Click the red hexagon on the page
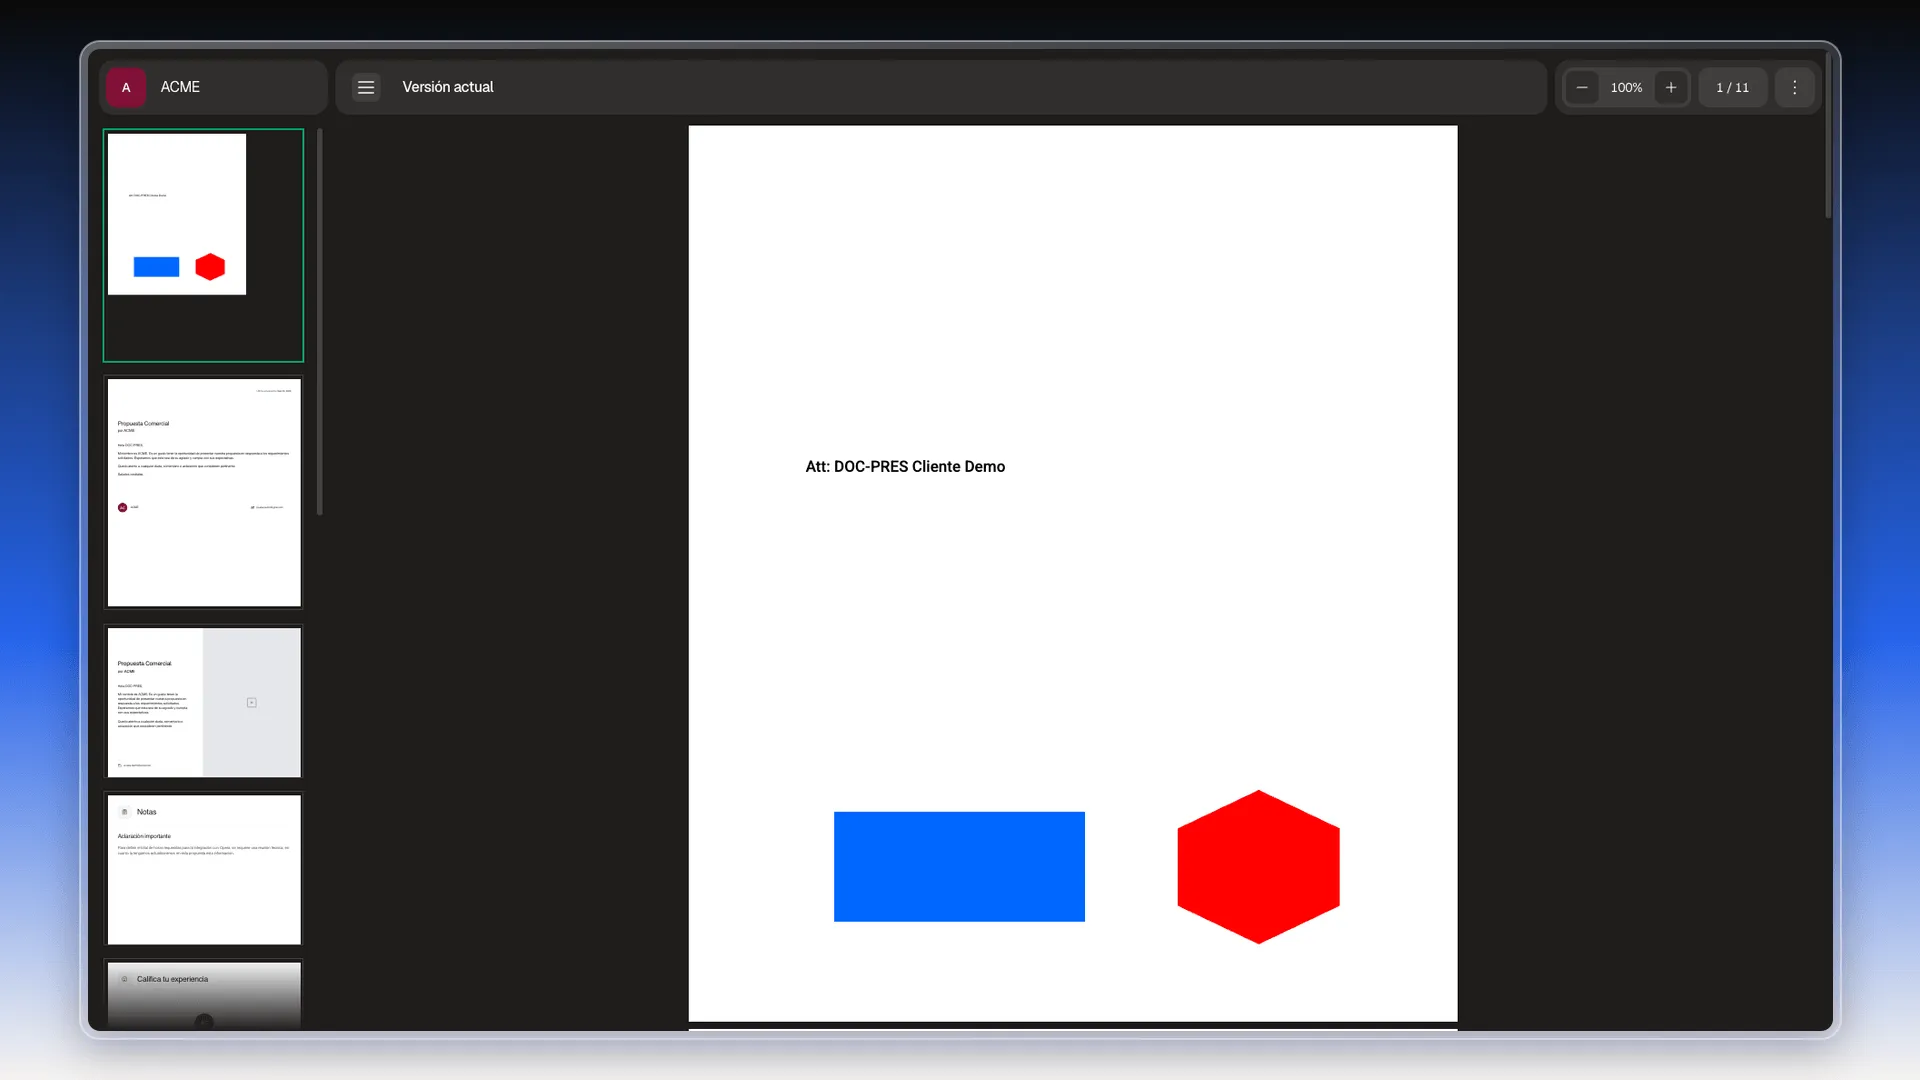 pos(1258,867)
